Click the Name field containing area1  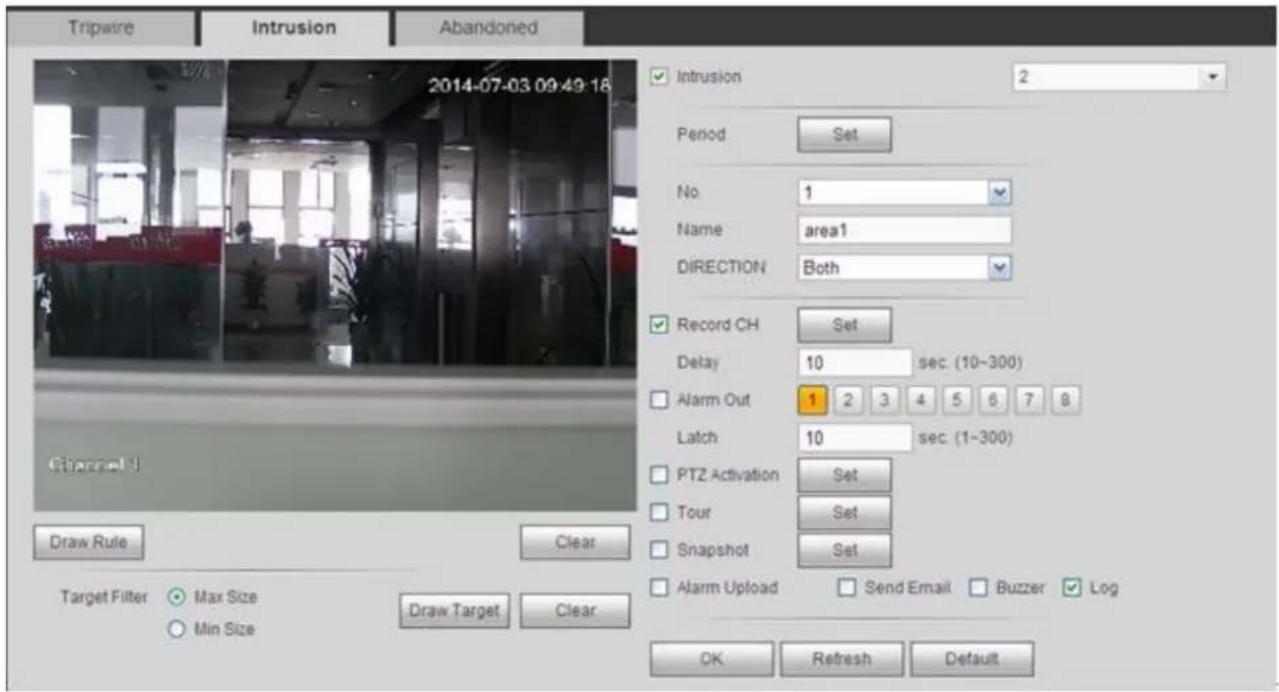(905, 230)
